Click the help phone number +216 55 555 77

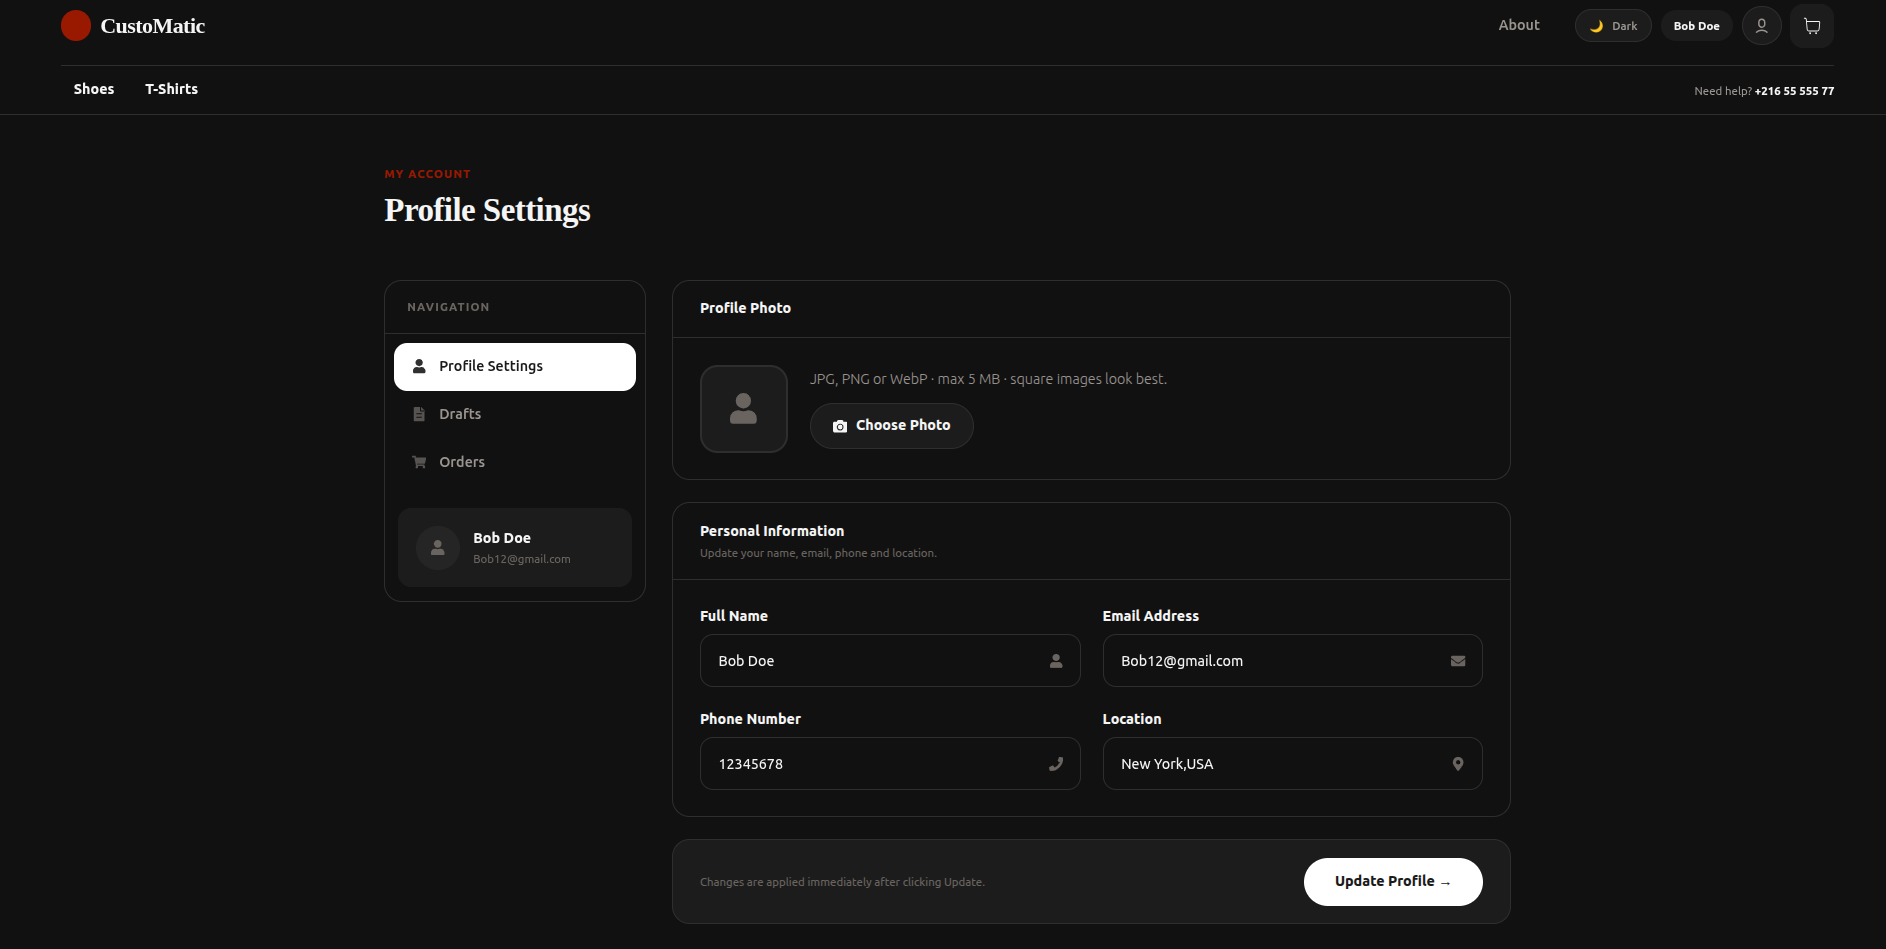pos(1794,91)
